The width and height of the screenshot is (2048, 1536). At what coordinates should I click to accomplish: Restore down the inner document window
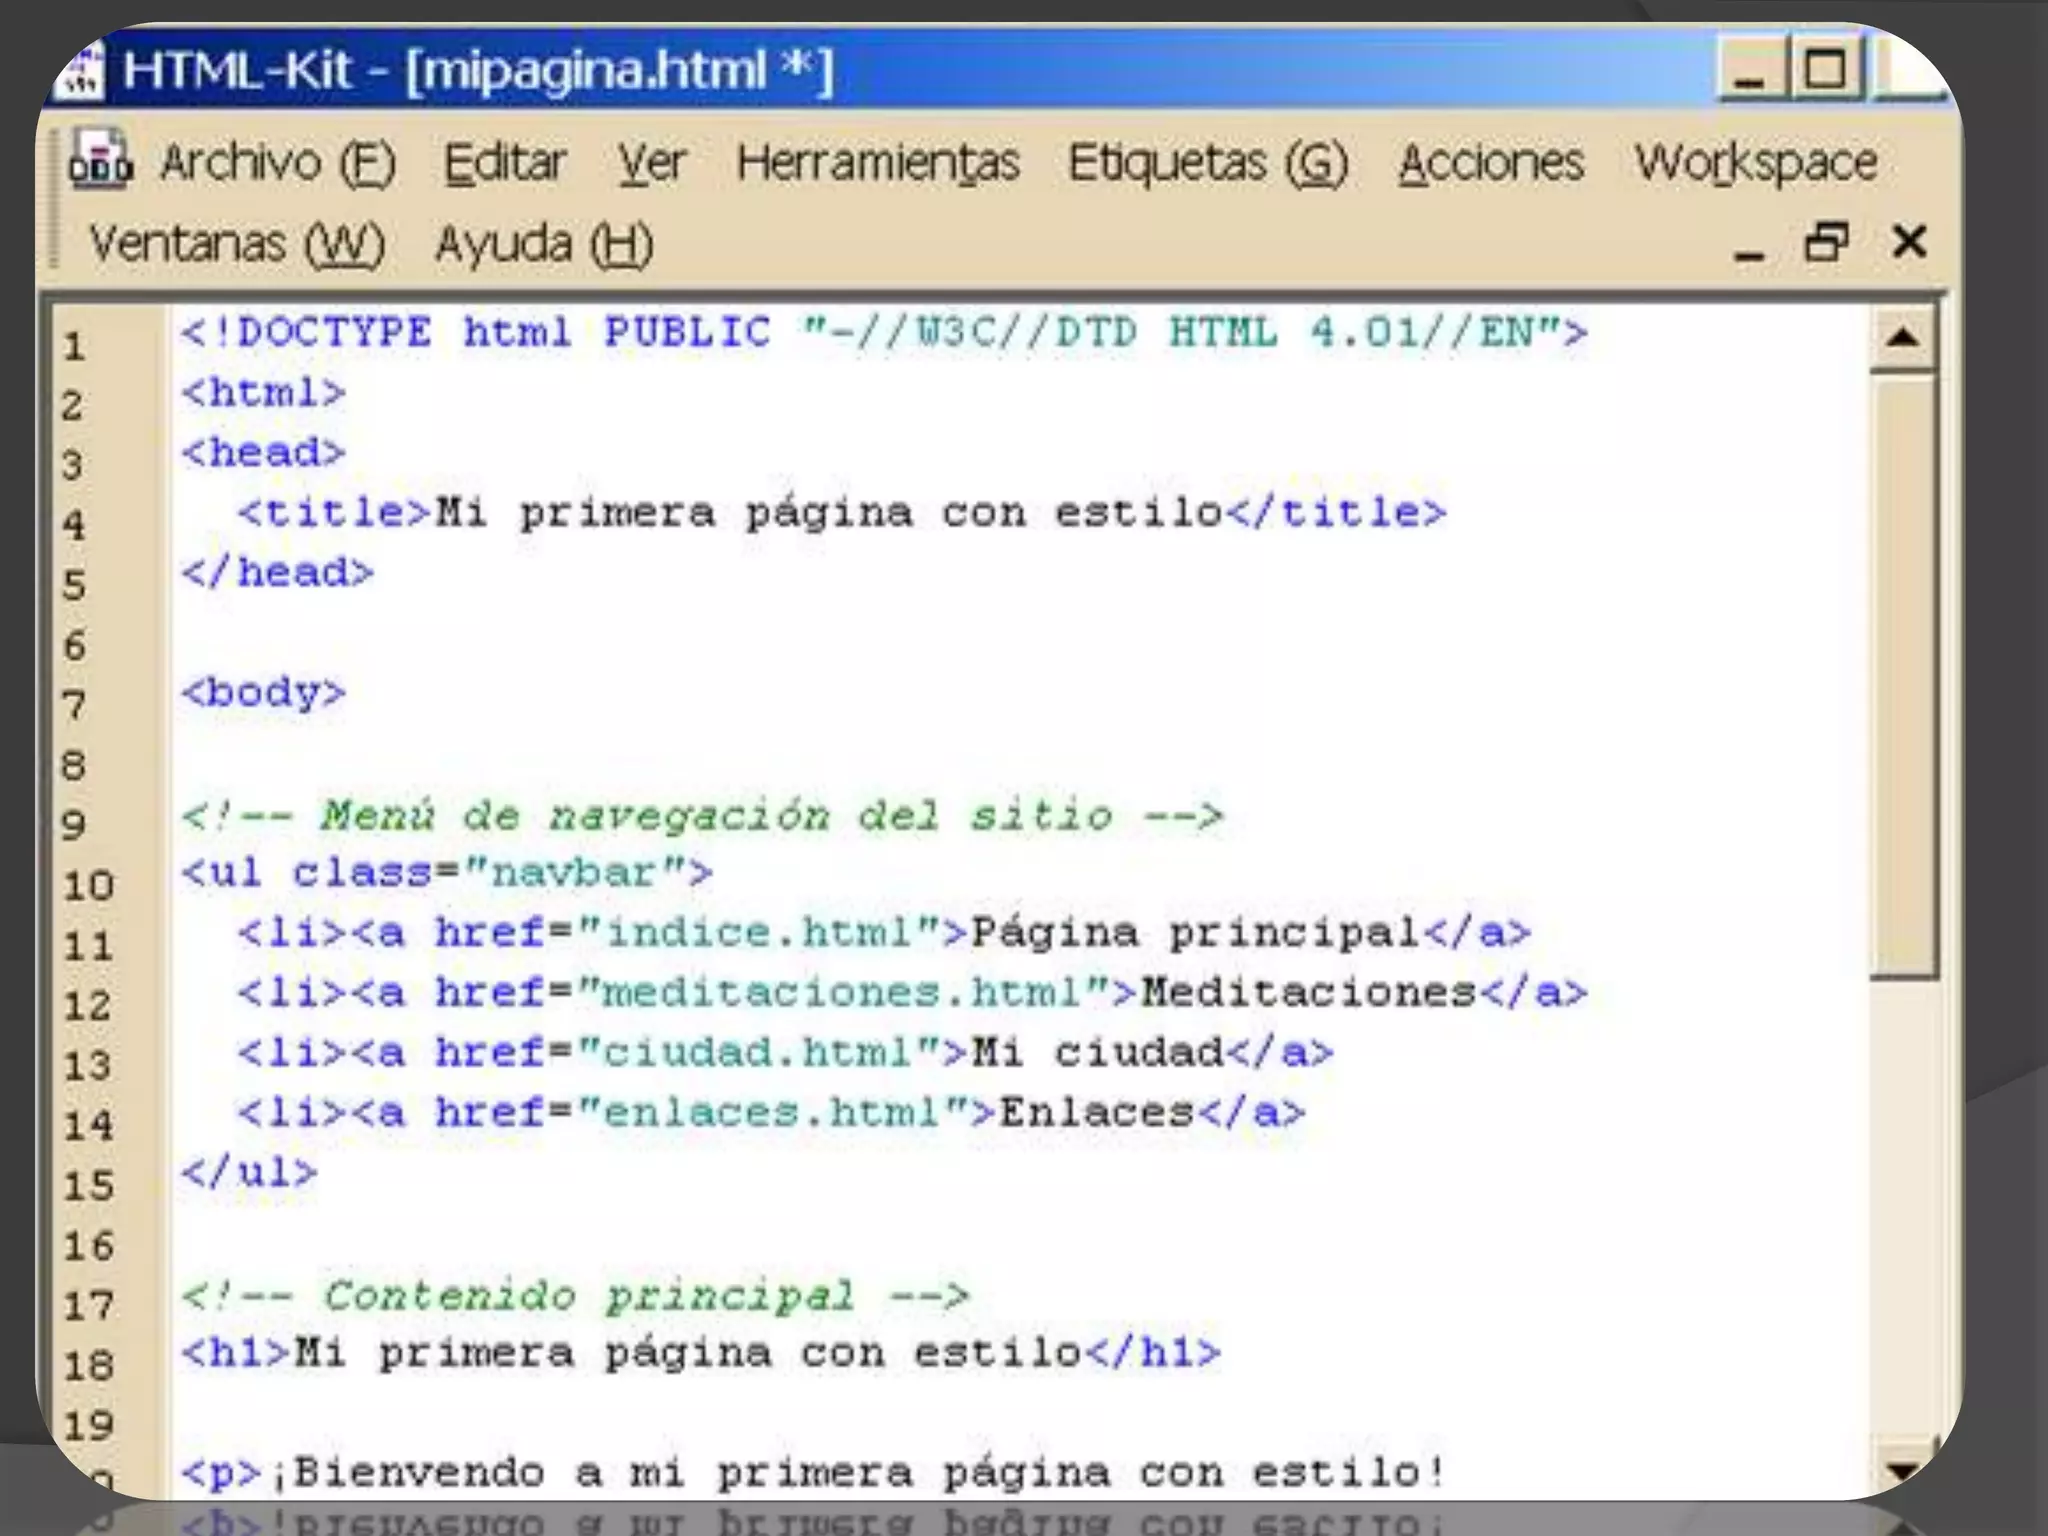click(1826, 243)
